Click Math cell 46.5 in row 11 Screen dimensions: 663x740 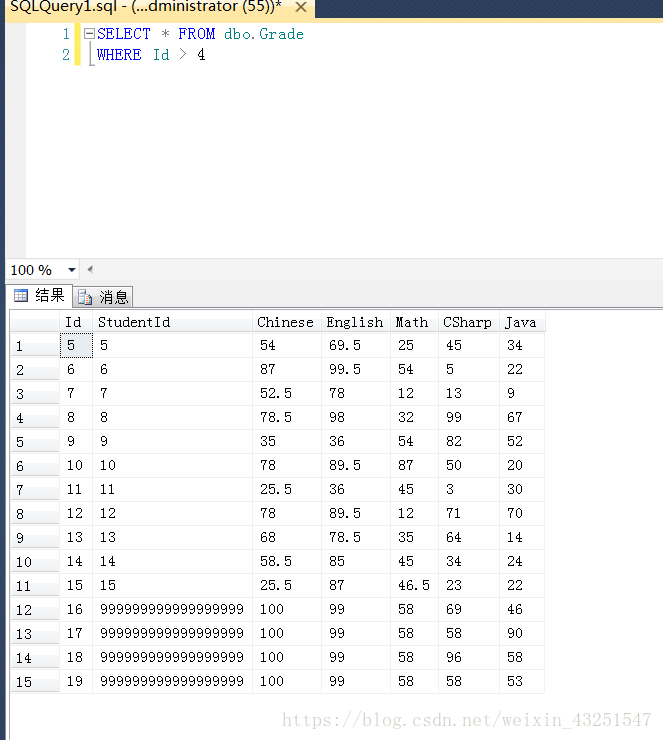point(414,586)
